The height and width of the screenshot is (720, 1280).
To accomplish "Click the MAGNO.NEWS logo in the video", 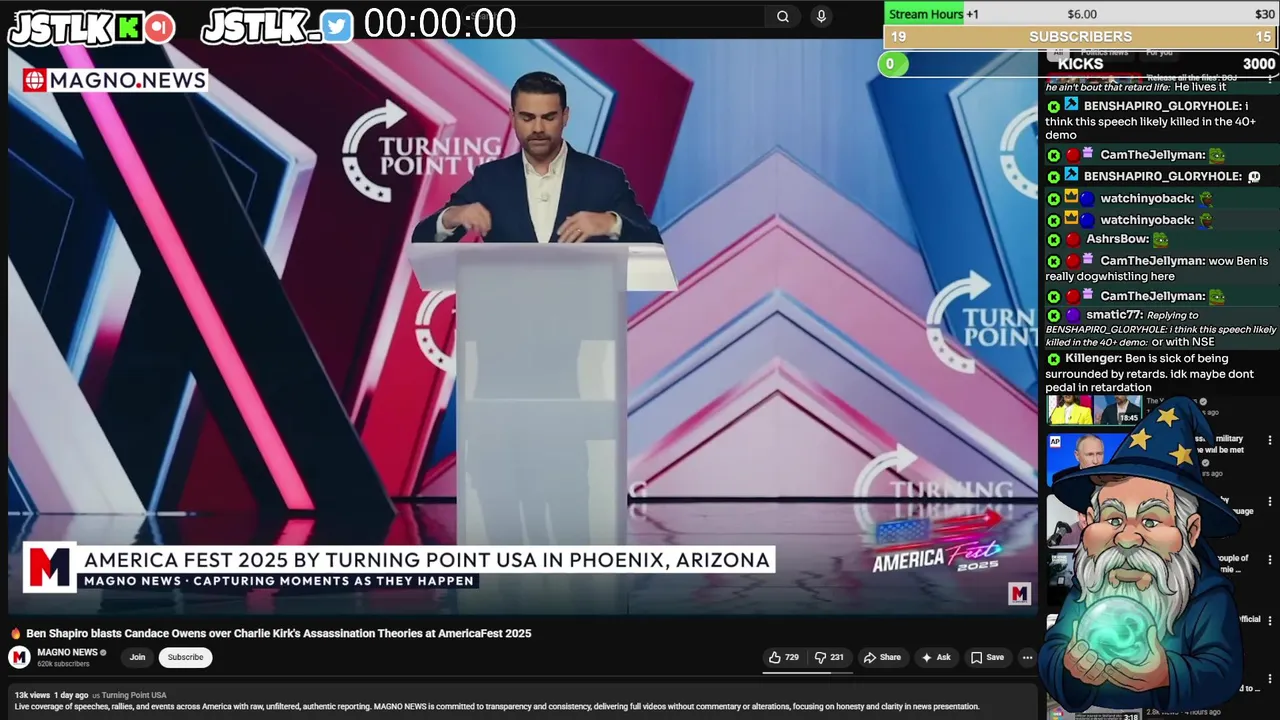I will 115,80.
